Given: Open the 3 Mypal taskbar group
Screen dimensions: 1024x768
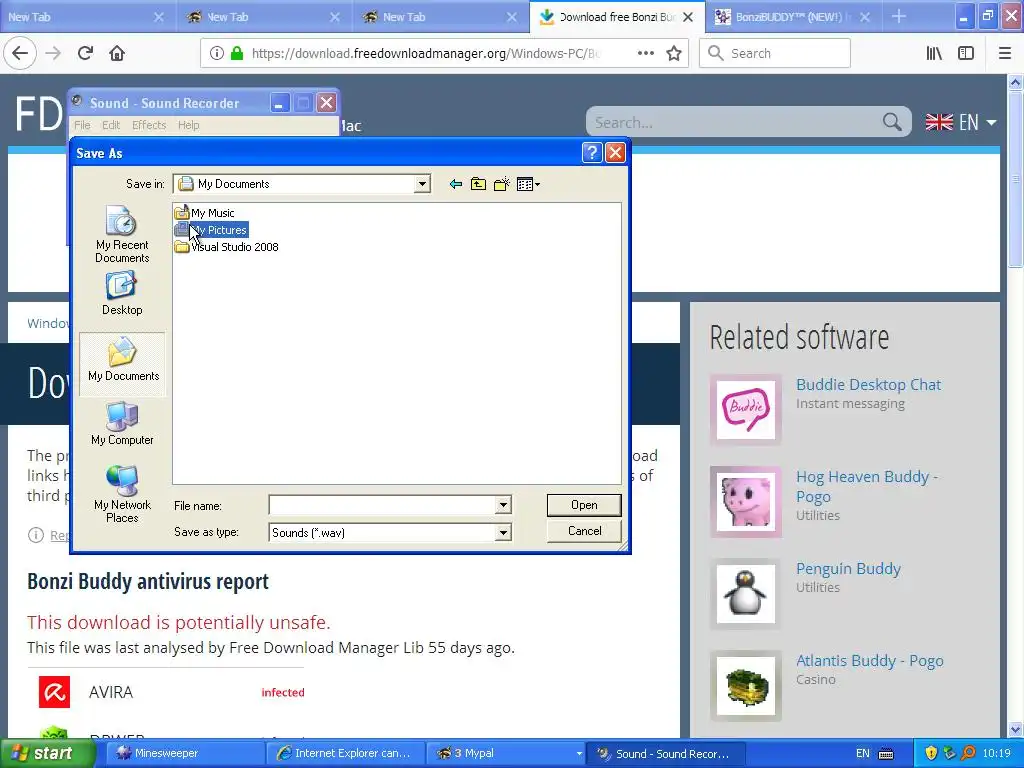Looking at the screenshot, I should (505, 754).
